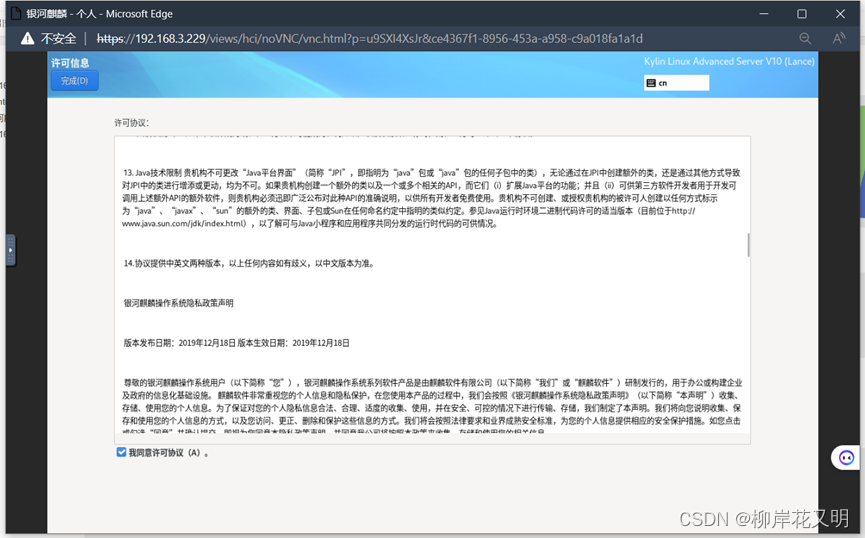The image size is (865, 538).
Task: Click the 银河麒麟操作系统隐私政策声明 heading line
Action: (178, 303)
